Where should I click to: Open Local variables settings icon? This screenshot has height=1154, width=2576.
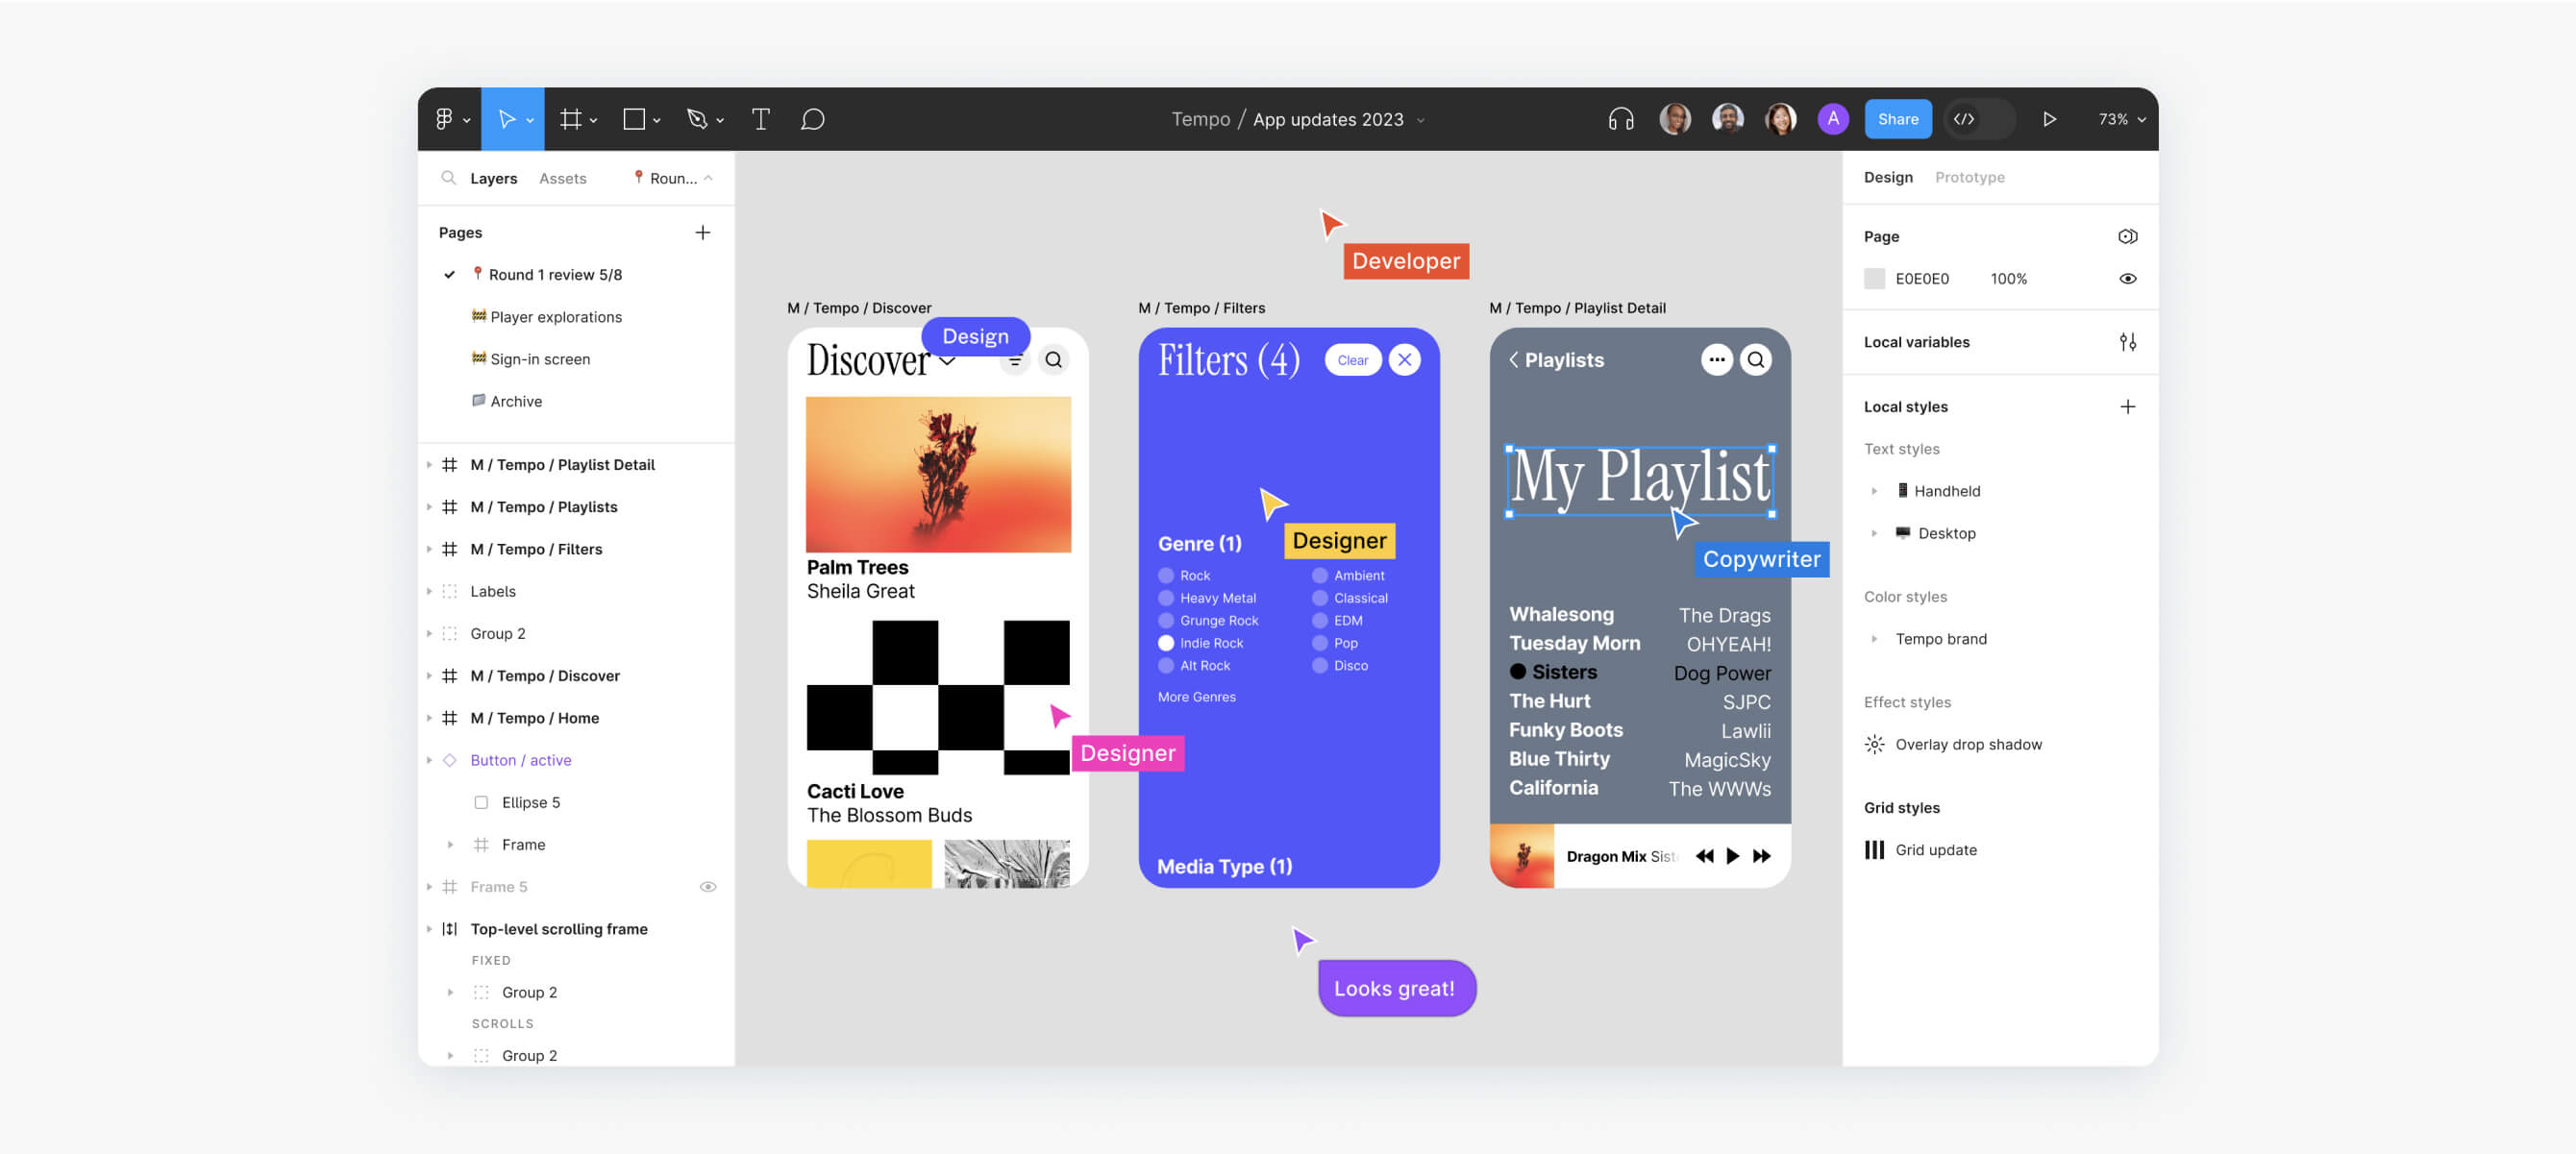click(2127, 342)
